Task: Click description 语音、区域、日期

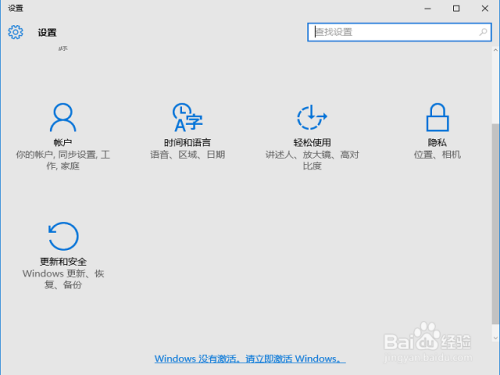Action: (x=187, y=155)
